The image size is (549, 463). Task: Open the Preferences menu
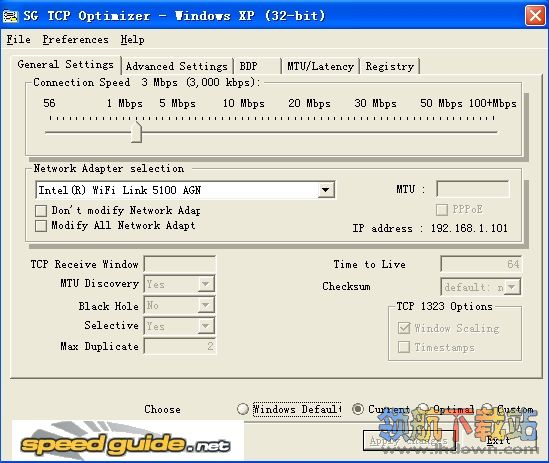(75, 40)
